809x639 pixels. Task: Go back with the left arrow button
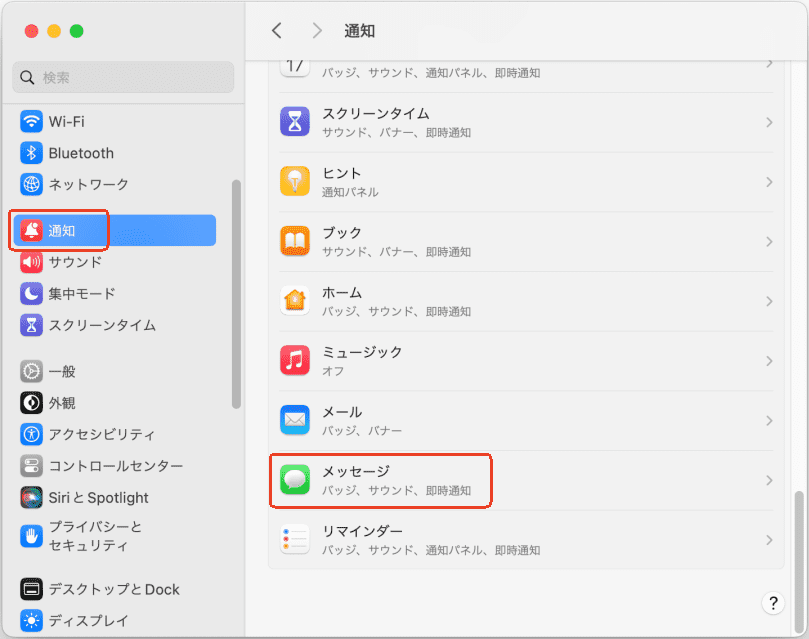pos(277,30)
